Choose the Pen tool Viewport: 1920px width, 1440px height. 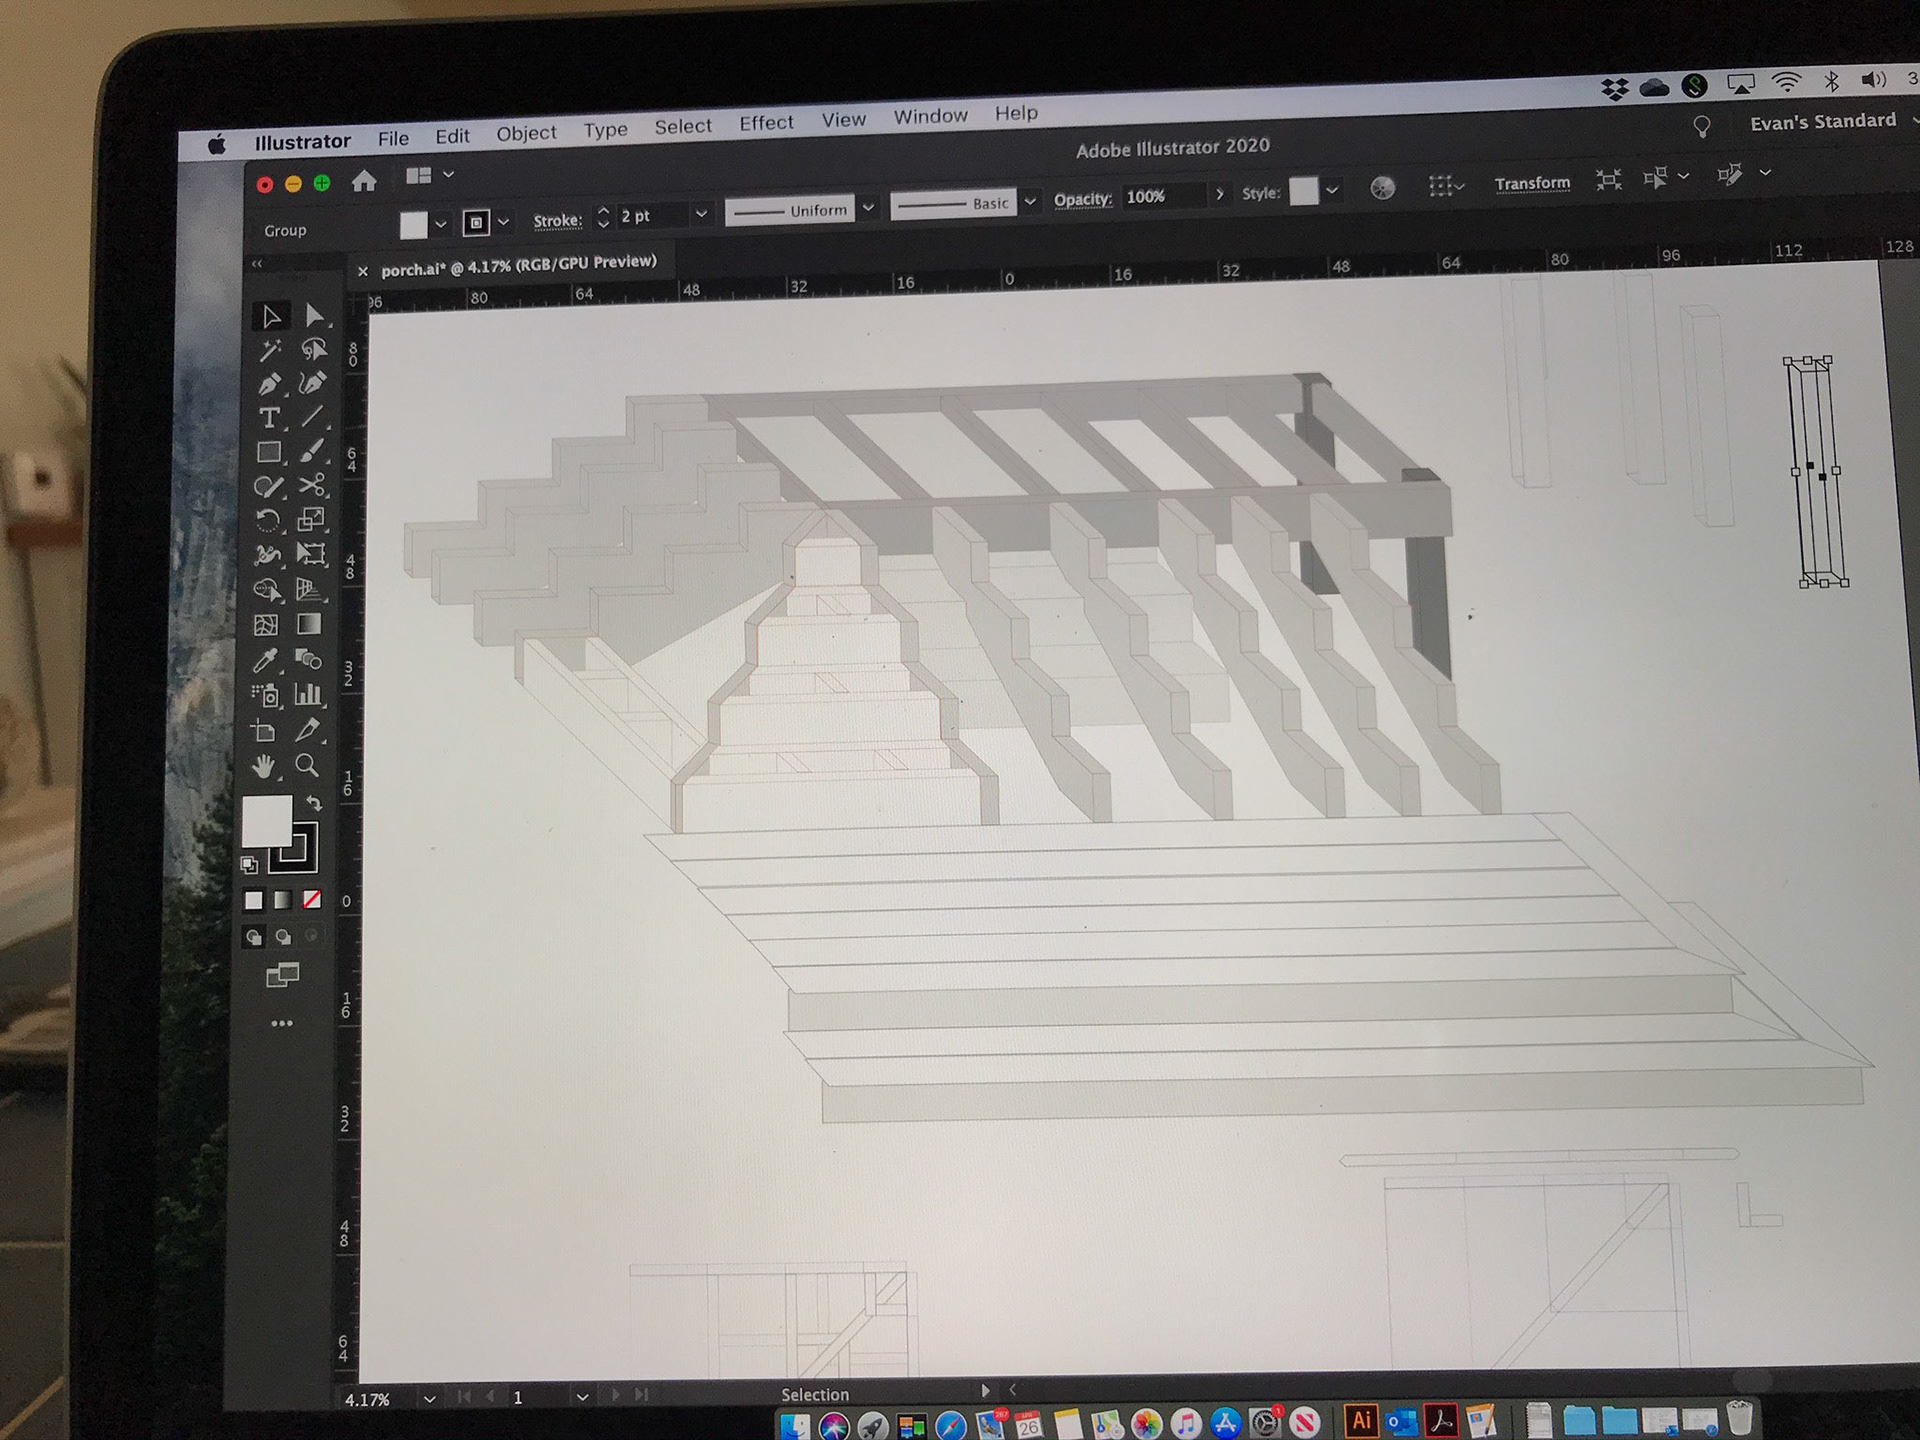pyautogui.click(x=268, y=385)
